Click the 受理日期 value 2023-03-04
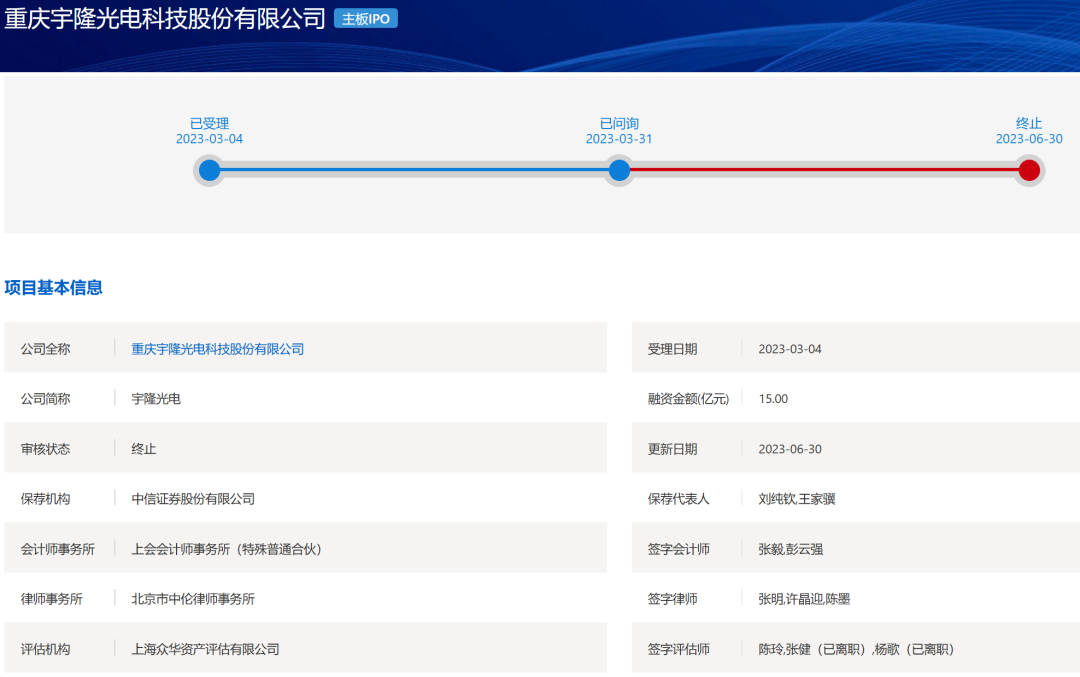This screenshot has width=1080, height=677. pyautogui.click(x=790, y=349)
